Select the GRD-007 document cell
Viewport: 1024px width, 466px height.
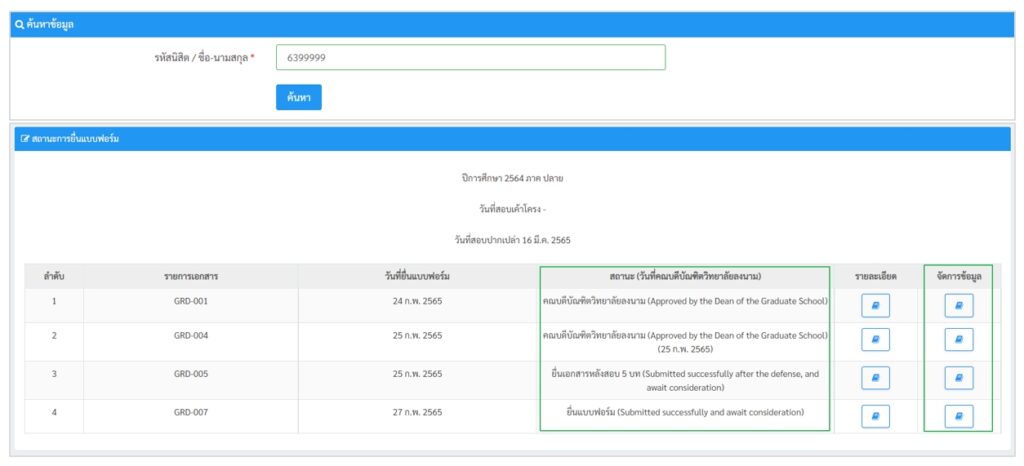point(190,412)
